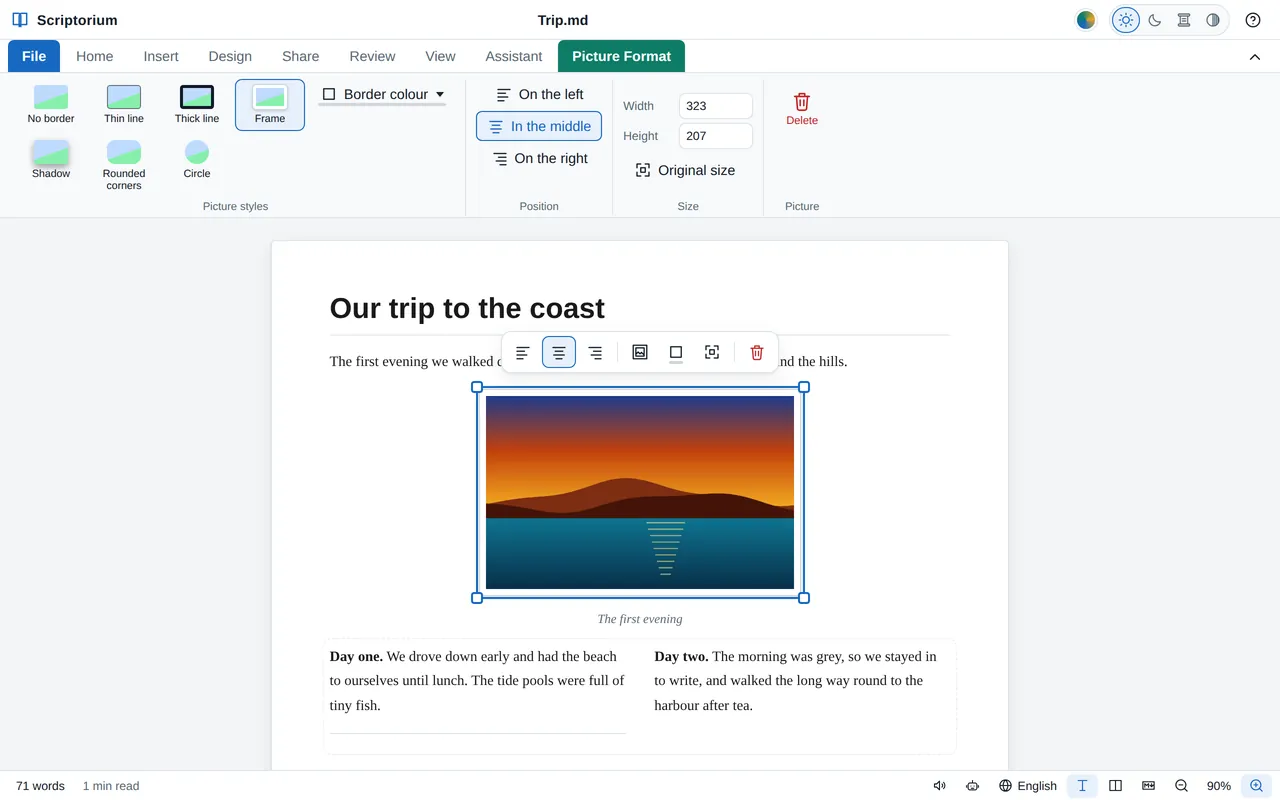
Task: Open the Border colour dropdown
Action: coord(382,94)
